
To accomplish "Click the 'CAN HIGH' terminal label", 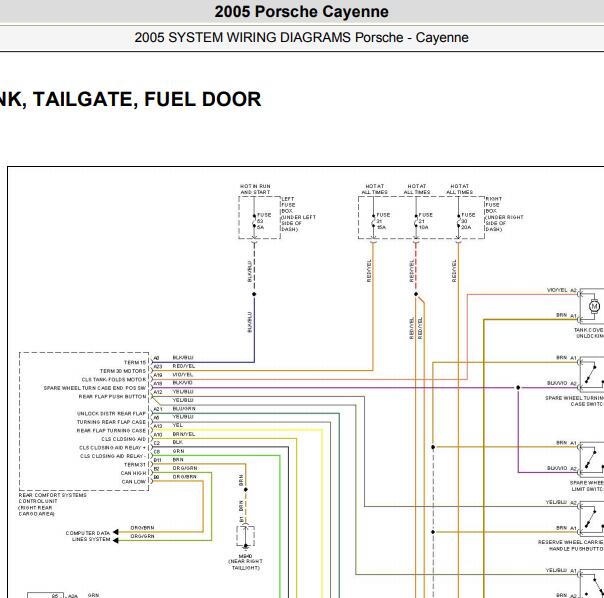I will point(133,473).
